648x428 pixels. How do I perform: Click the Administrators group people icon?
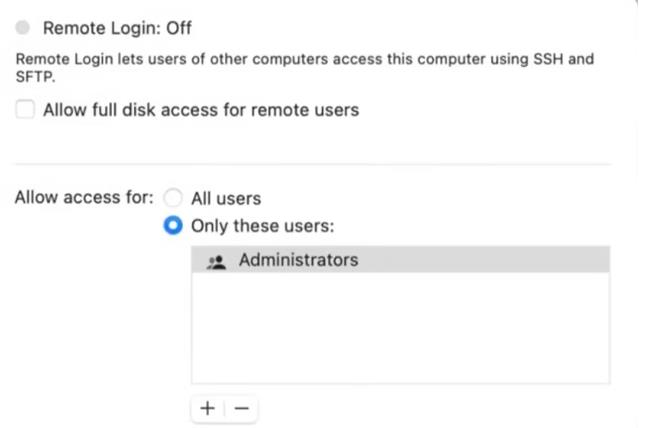point(216,262)
